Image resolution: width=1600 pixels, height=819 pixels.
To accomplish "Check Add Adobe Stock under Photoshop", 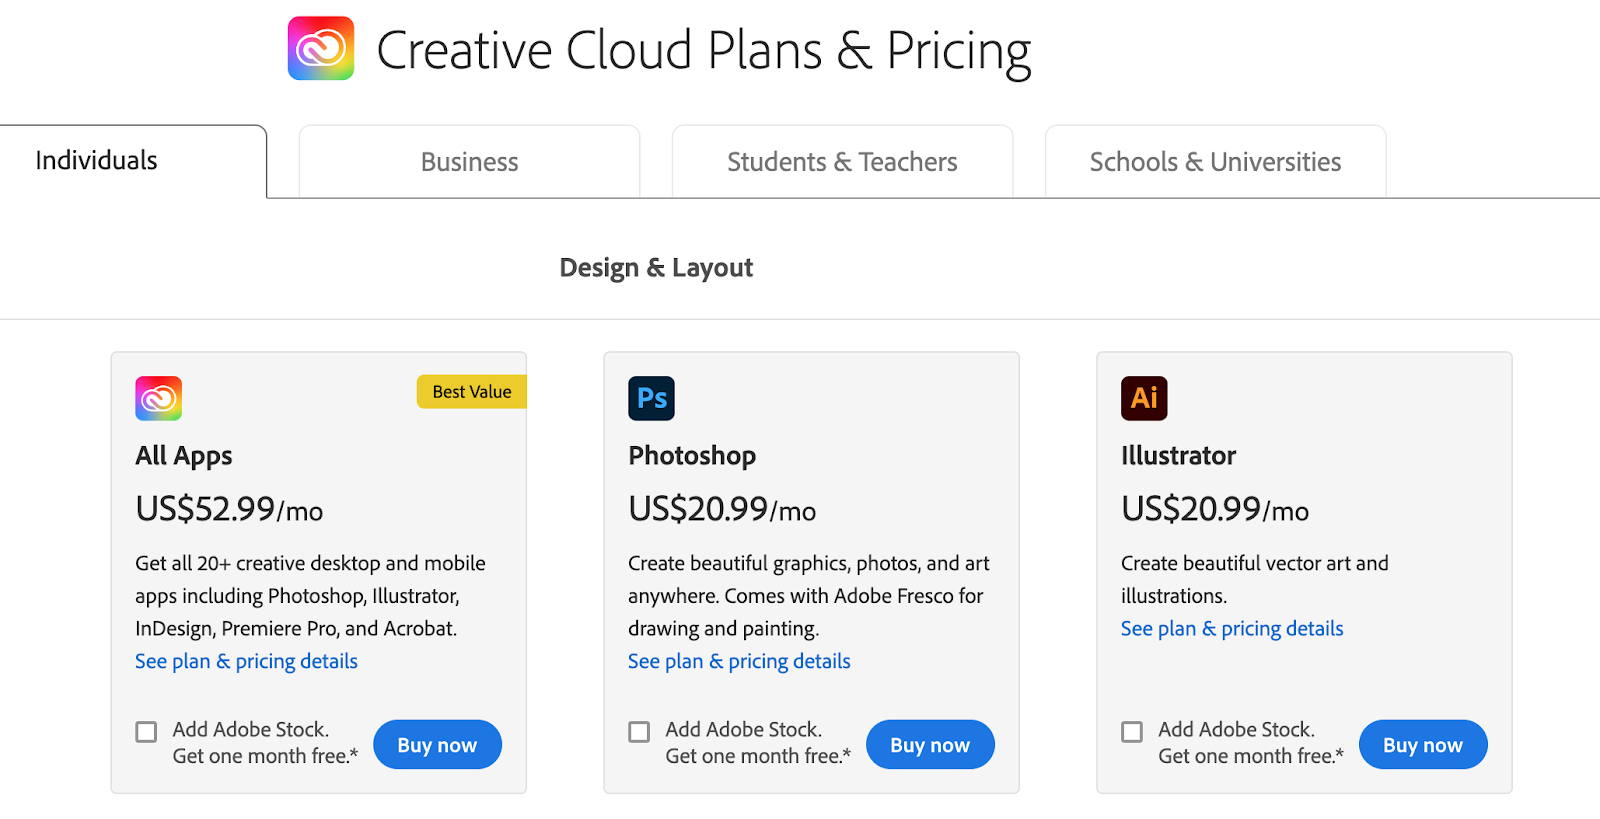I will pyautogui.click(x=639, y=732).
